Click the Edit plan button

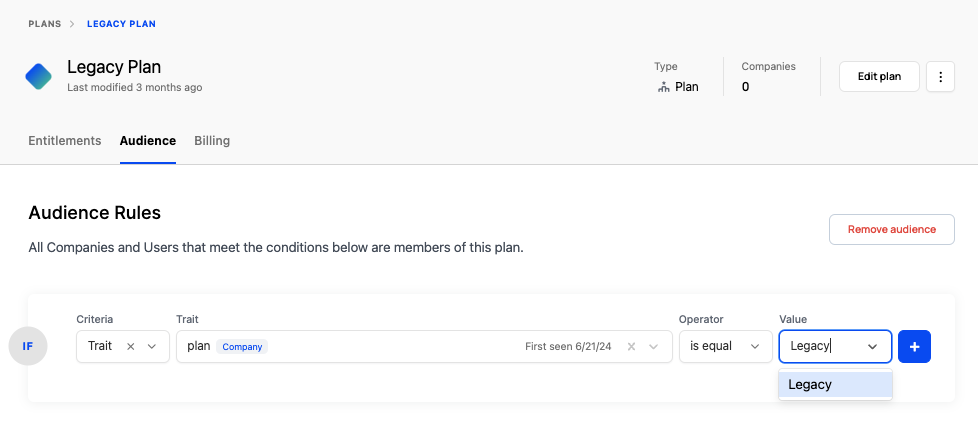click(x=879, y=76)
